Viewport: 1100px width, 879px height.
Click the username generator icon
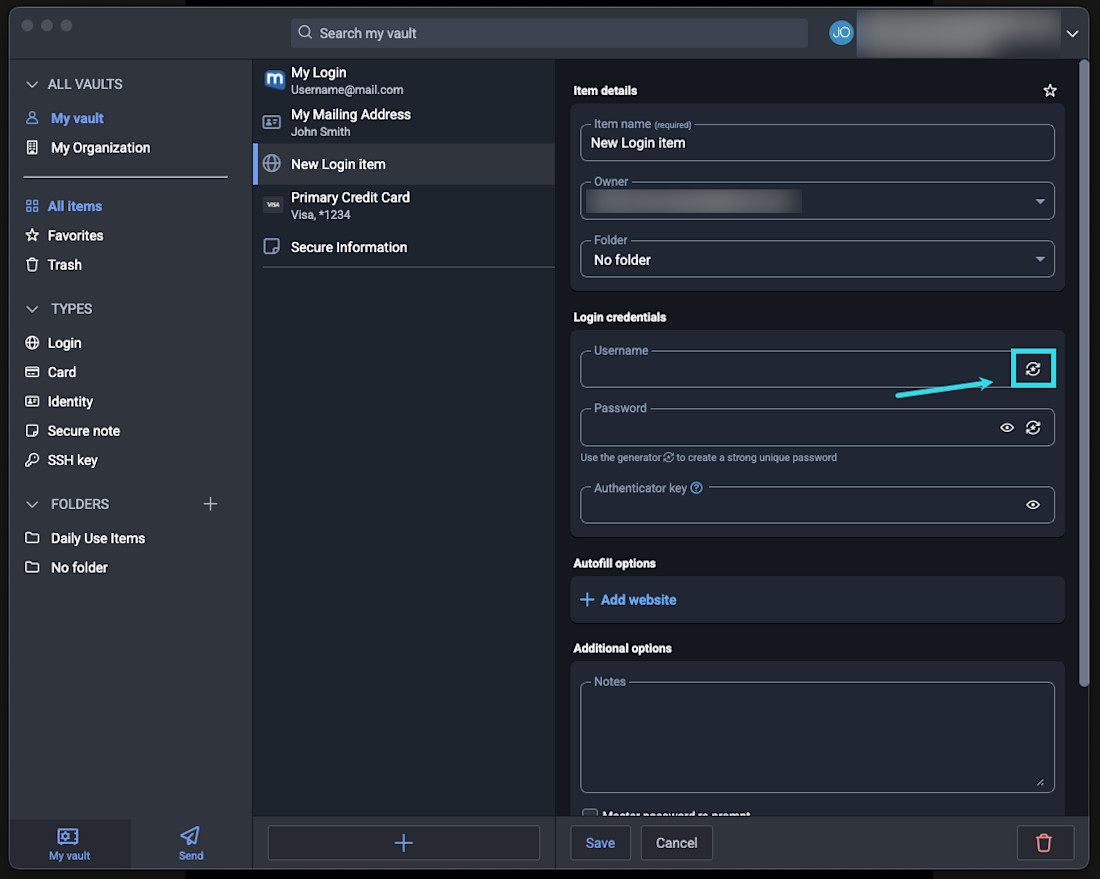click(1033, 369)
